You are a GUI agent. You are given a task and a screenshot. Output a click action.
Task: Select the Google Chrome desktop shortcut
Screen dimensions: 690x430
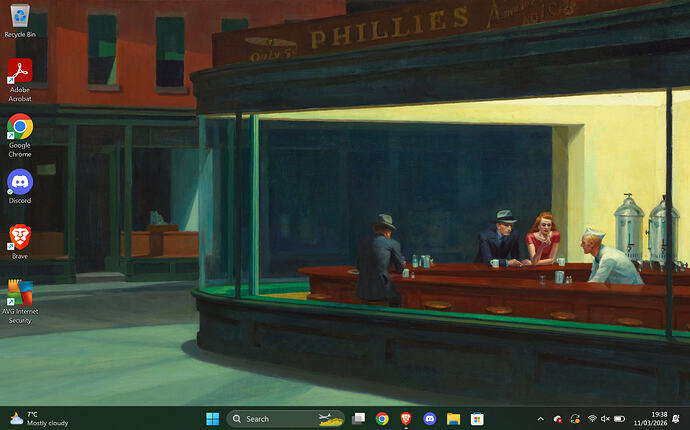(x=20, y=135)
